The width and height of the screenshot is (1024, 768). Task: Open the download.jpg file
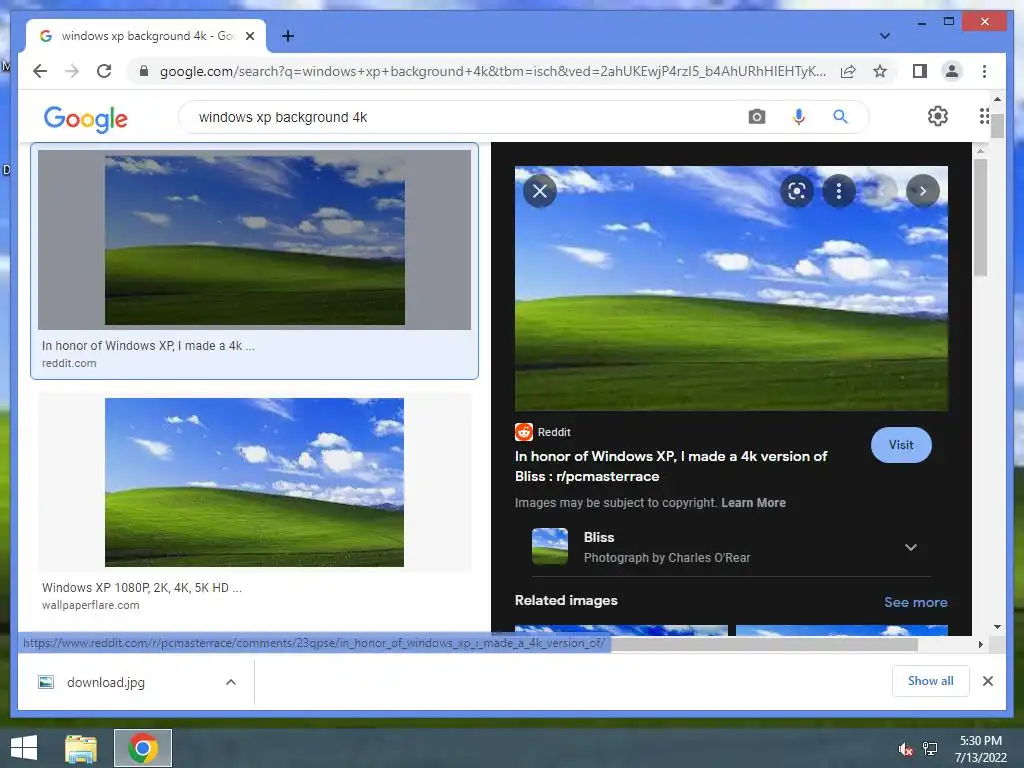[105, 682]
